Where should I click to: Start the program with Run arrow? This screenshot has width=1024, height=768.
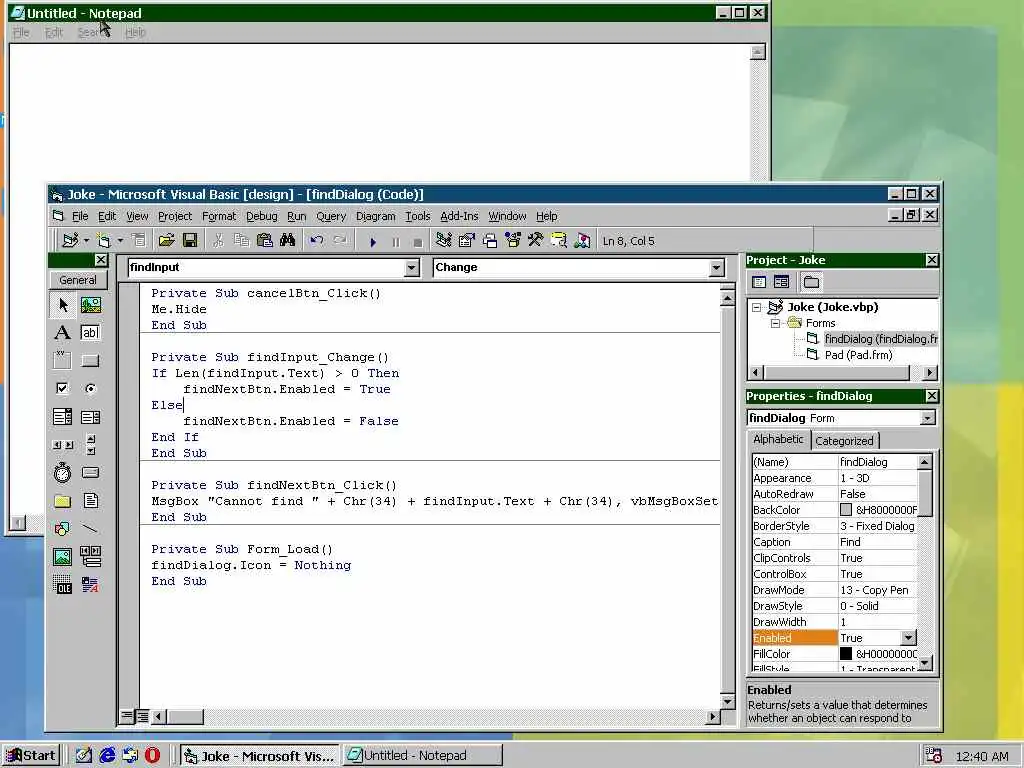(x=373, y=242)
